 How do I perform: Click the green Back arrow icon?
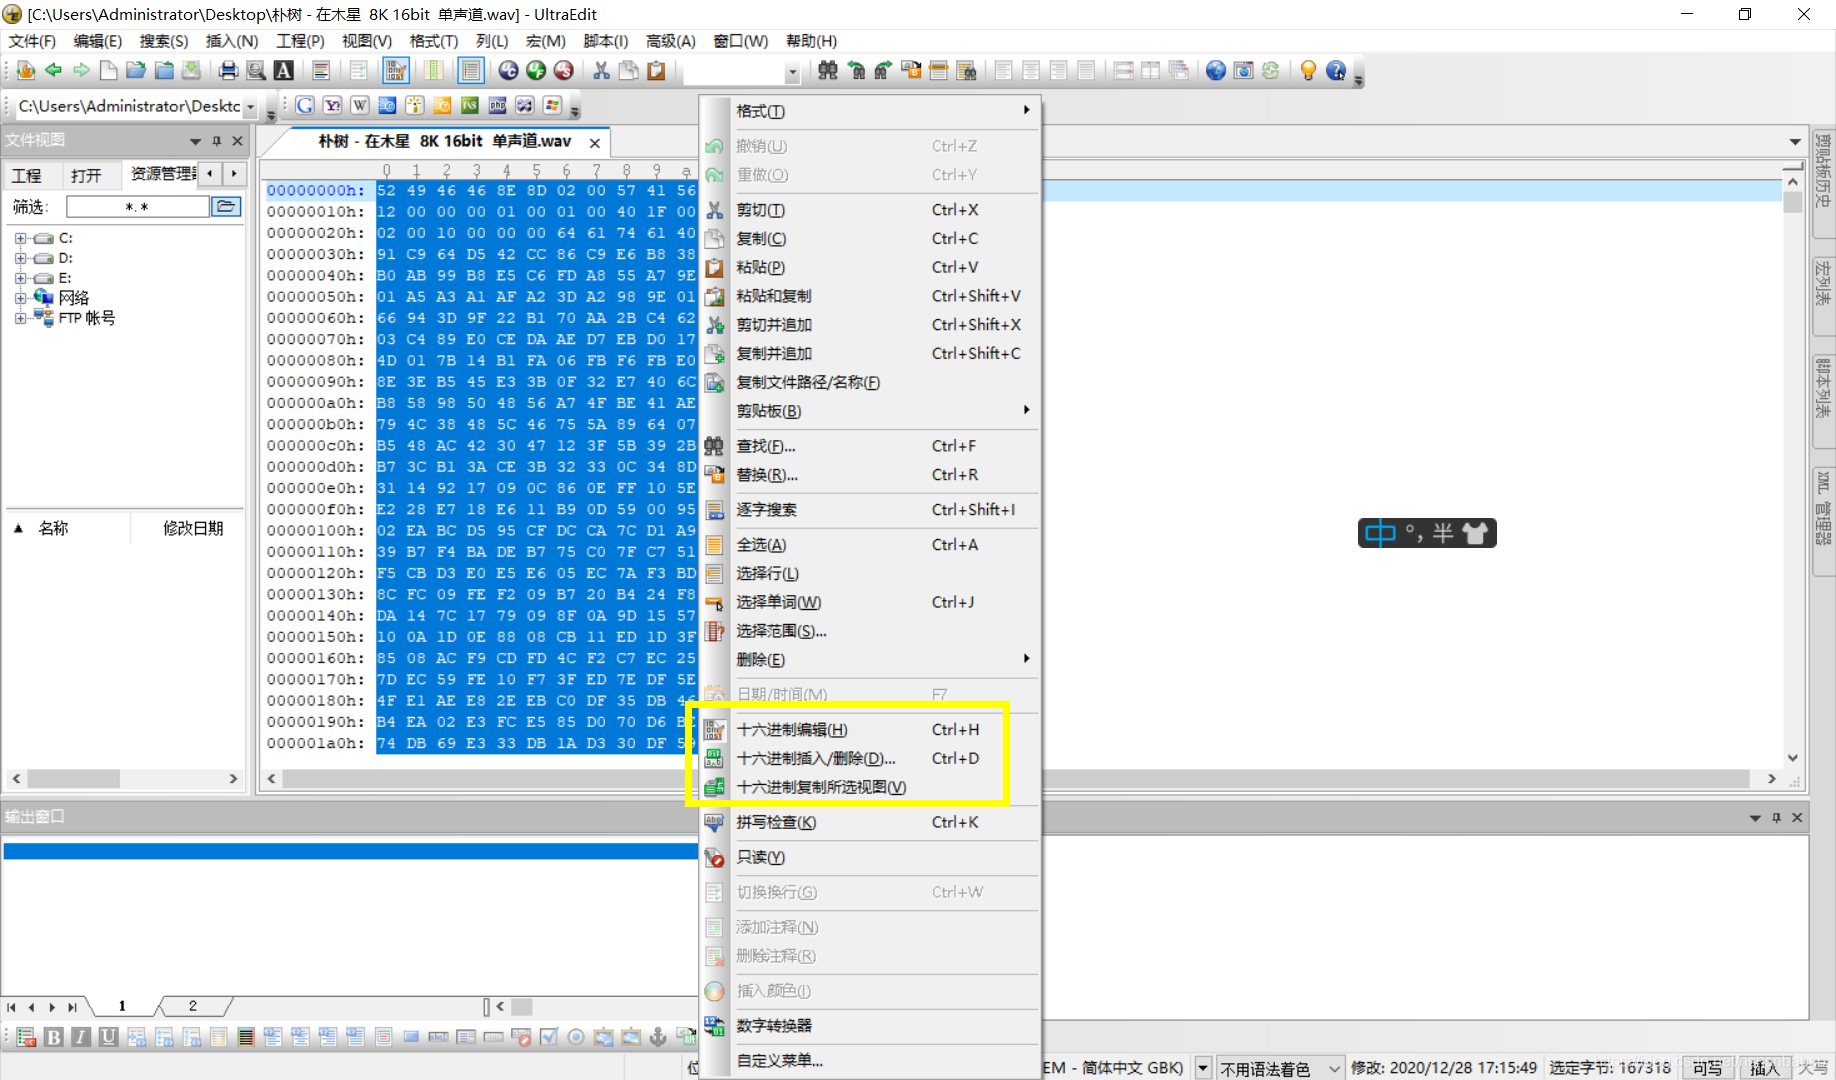[x=53, y=70]
